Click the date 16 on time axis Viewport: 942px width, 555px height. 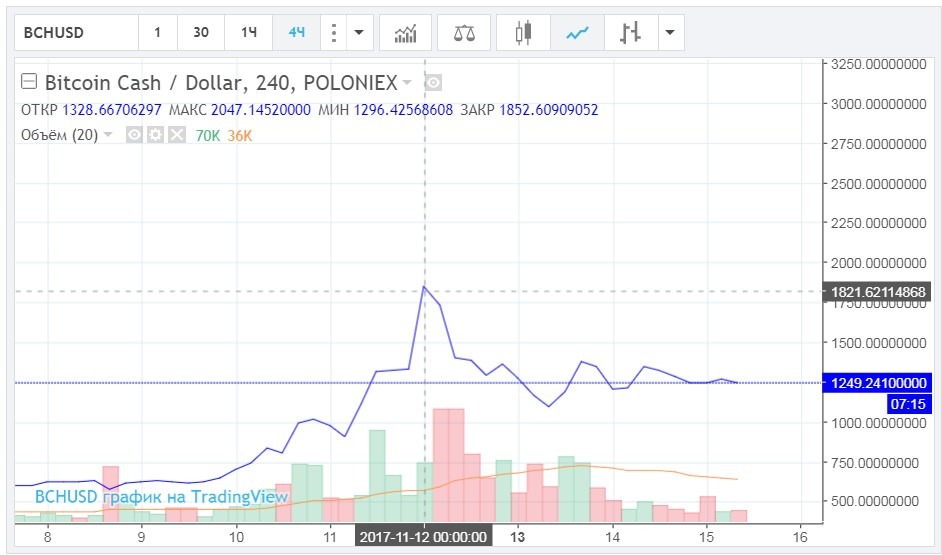coord(800,536)
